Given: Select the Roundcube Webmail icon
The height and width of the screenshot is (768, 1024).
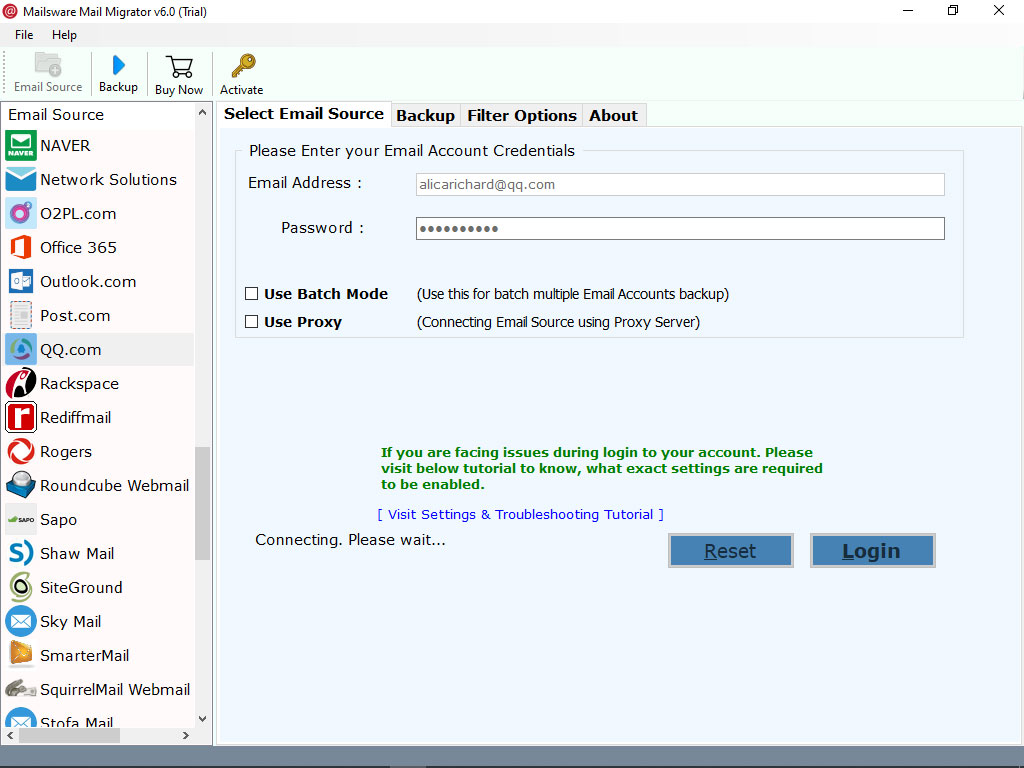Looking at the screenshot, I should coord(21,485).
